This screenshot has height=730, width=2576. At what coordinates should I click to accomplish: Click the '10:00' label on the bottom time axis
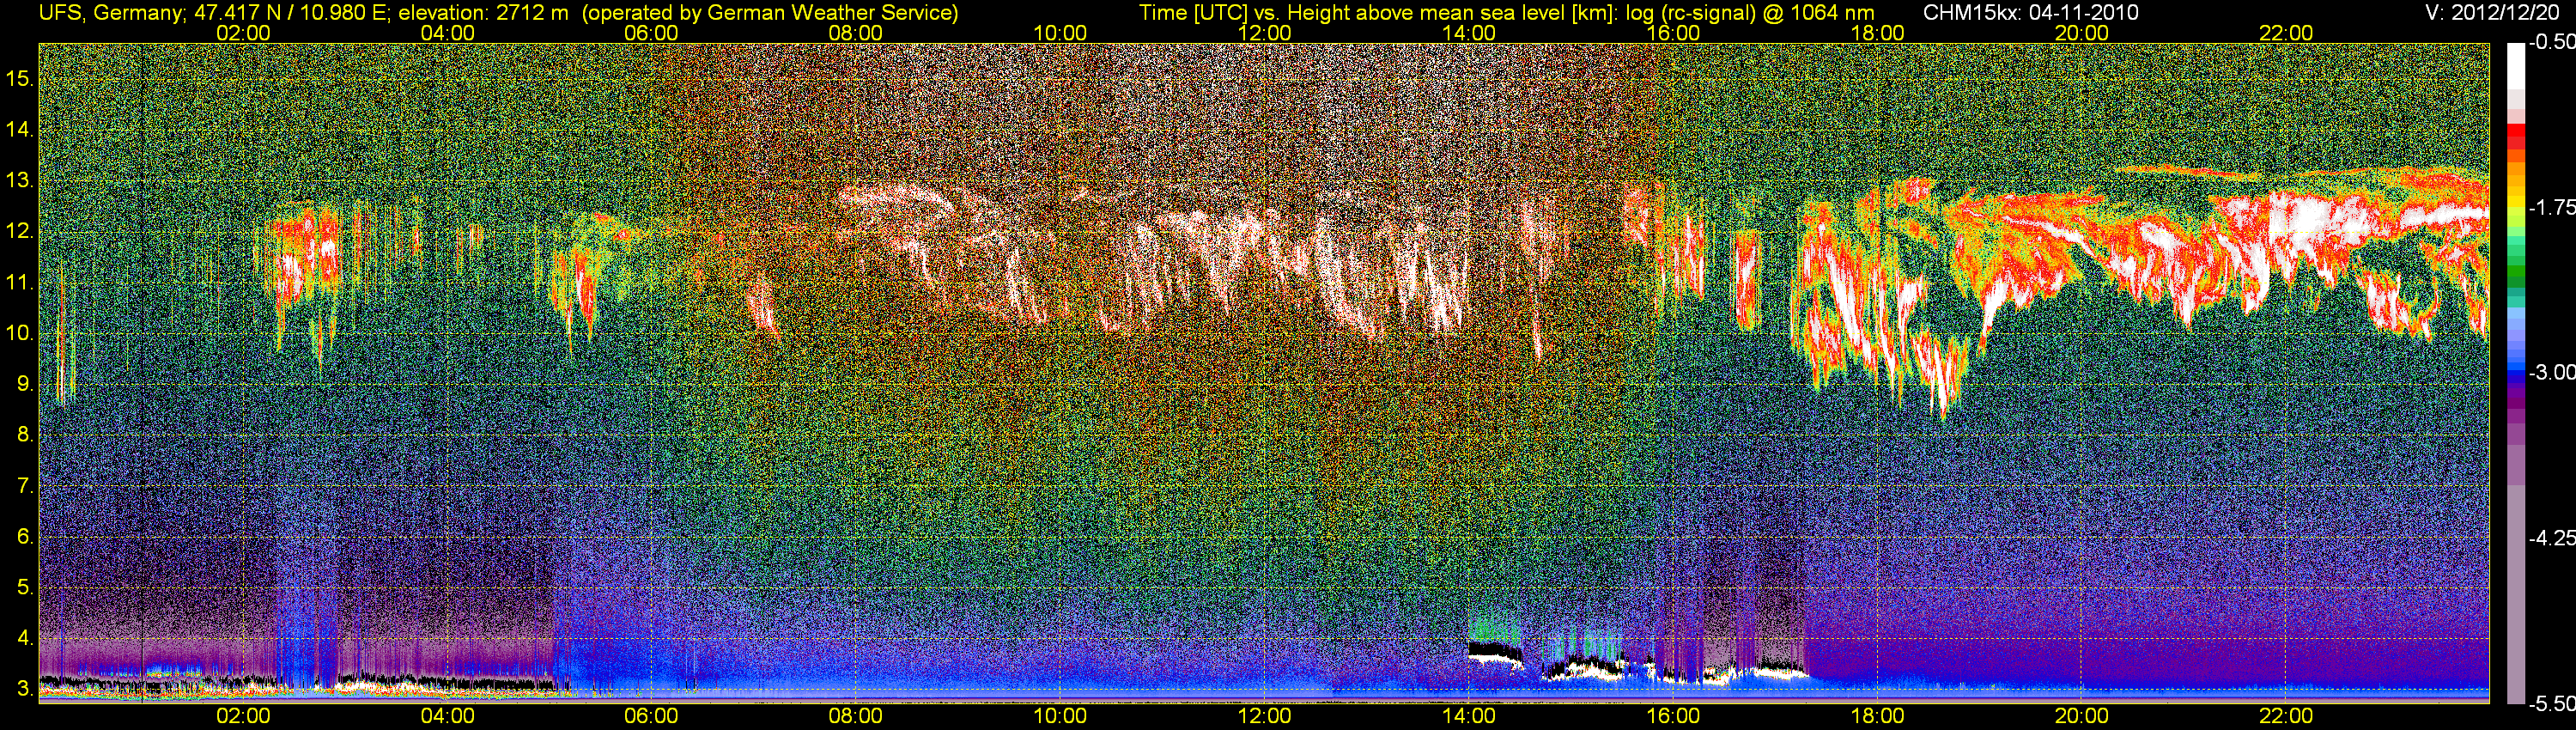[x=1060, y=716]
